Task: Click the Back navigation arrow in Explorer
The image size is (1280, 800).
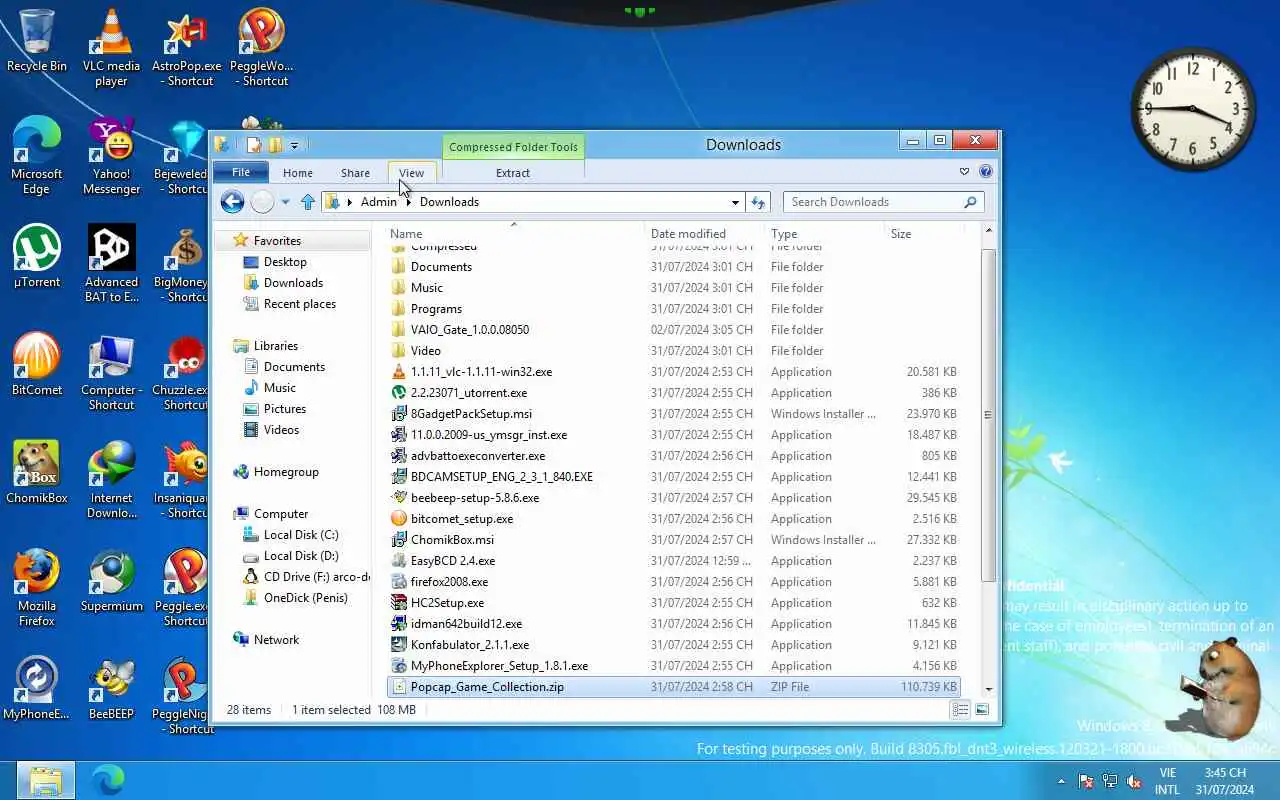Action: (x=232, y=202)
